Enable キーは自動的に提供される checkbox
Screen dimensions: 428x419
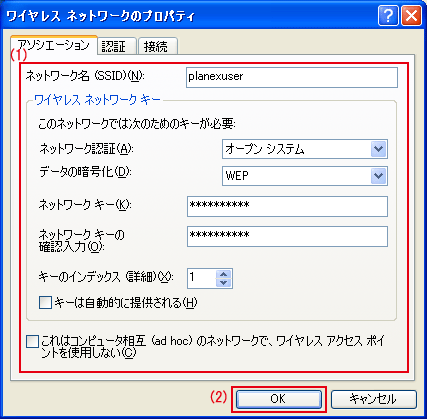(45, 303)
